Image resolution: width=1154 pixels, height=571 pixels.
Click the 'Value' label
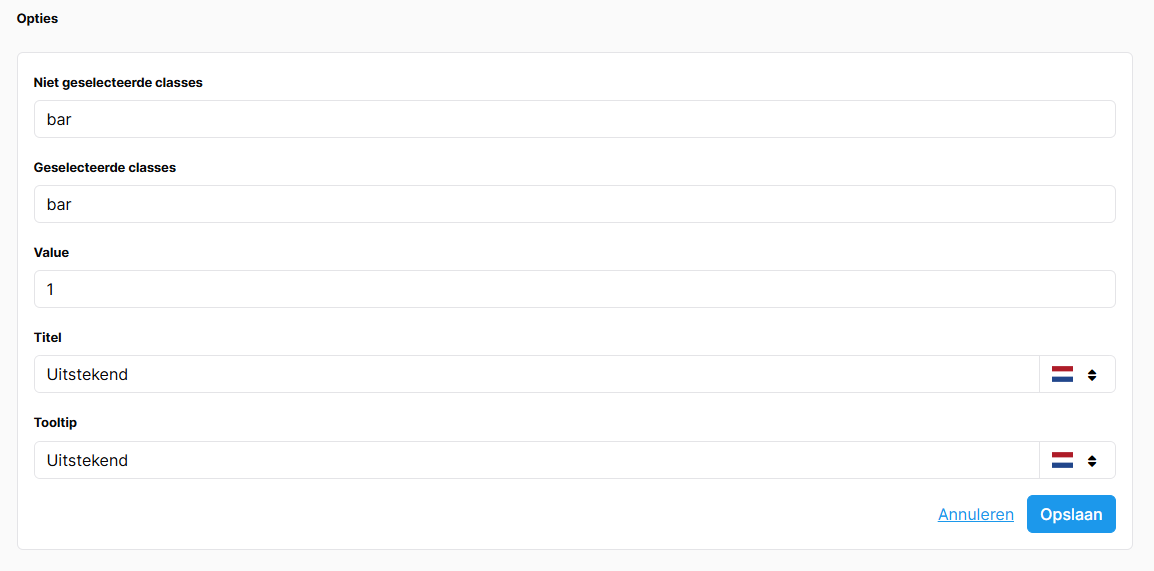click(52, 252)
